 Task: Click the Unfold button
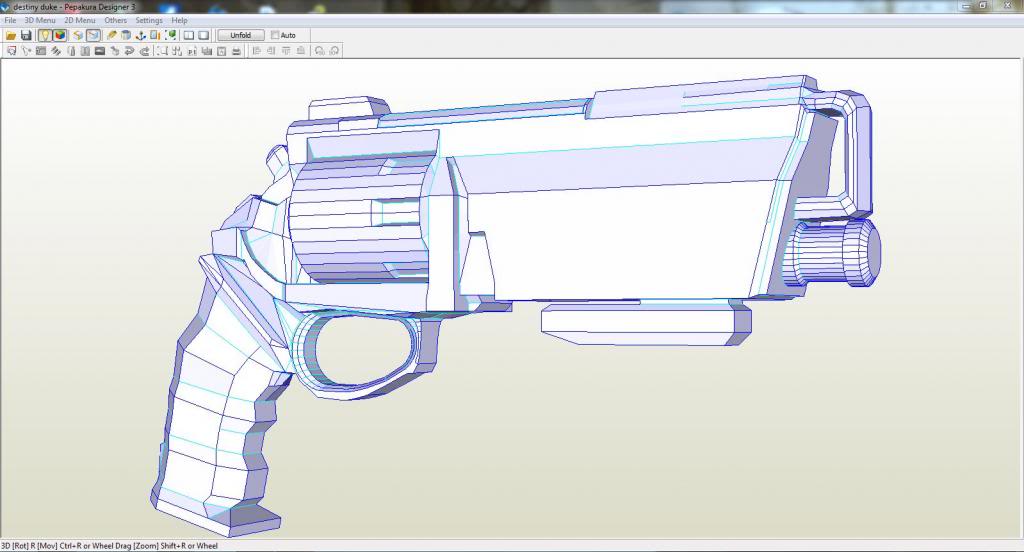240,35
